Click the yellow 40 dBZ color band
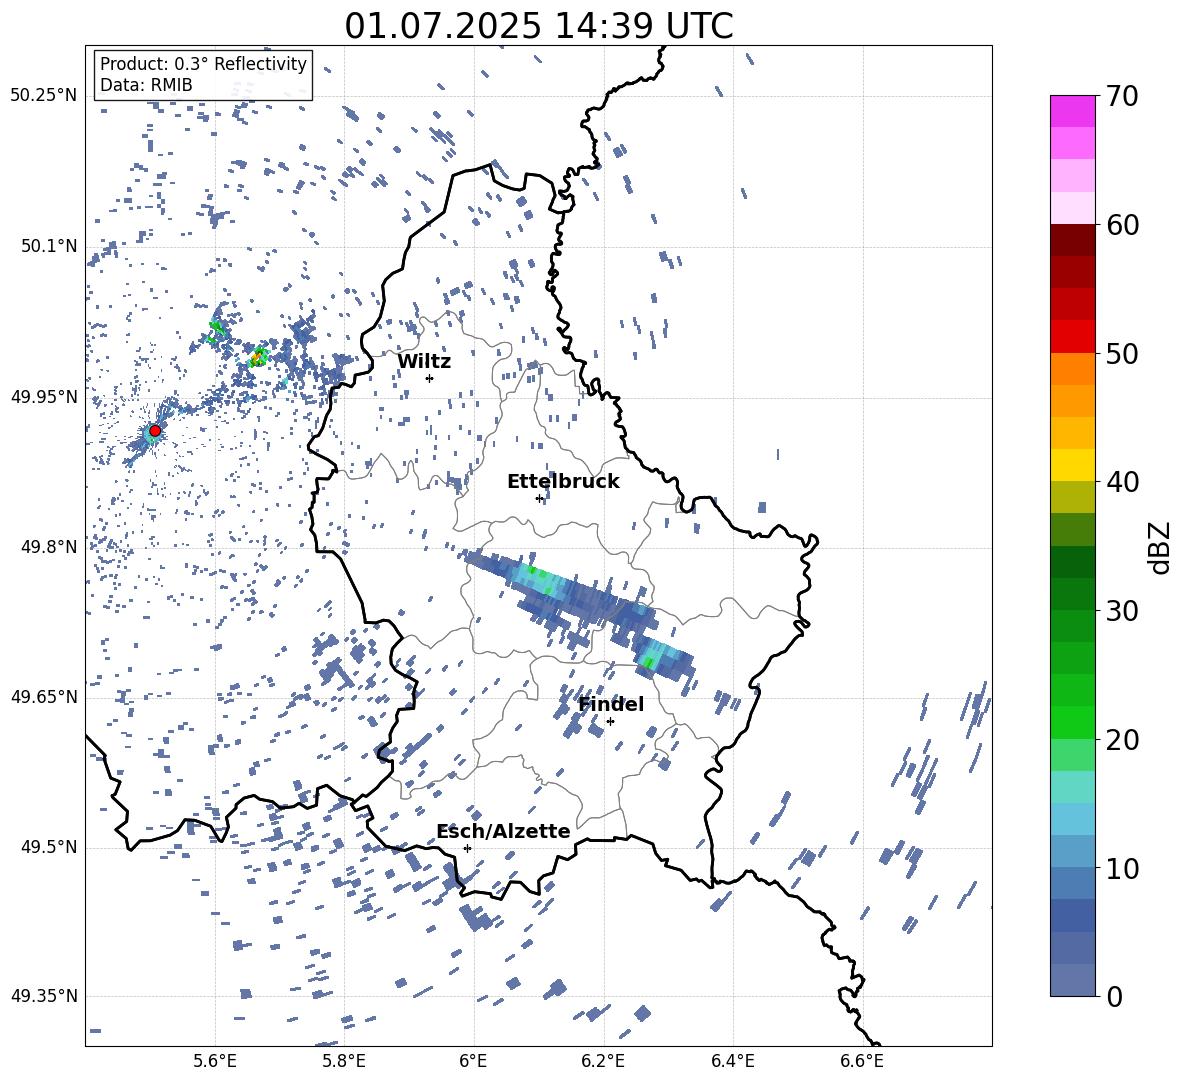Viewport: 1184px width, 1081px height. (x=1072, y=465)
